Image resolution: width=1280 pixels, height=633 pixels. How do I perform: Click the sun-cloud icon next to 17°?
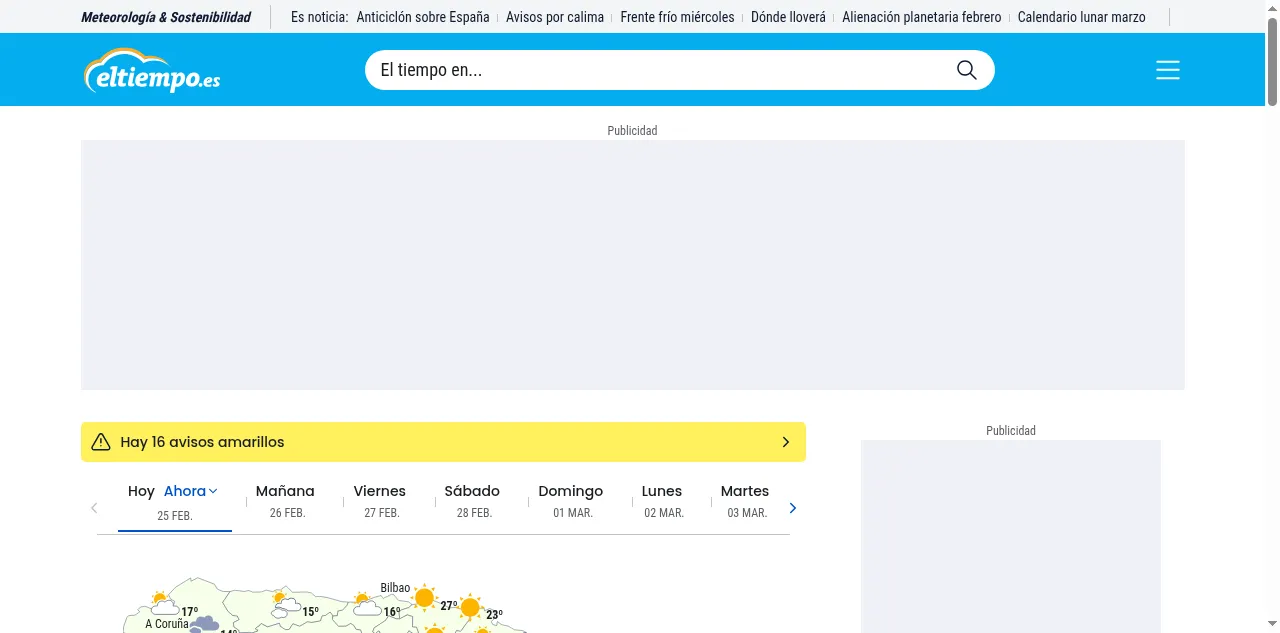click(x=164, y=603)
